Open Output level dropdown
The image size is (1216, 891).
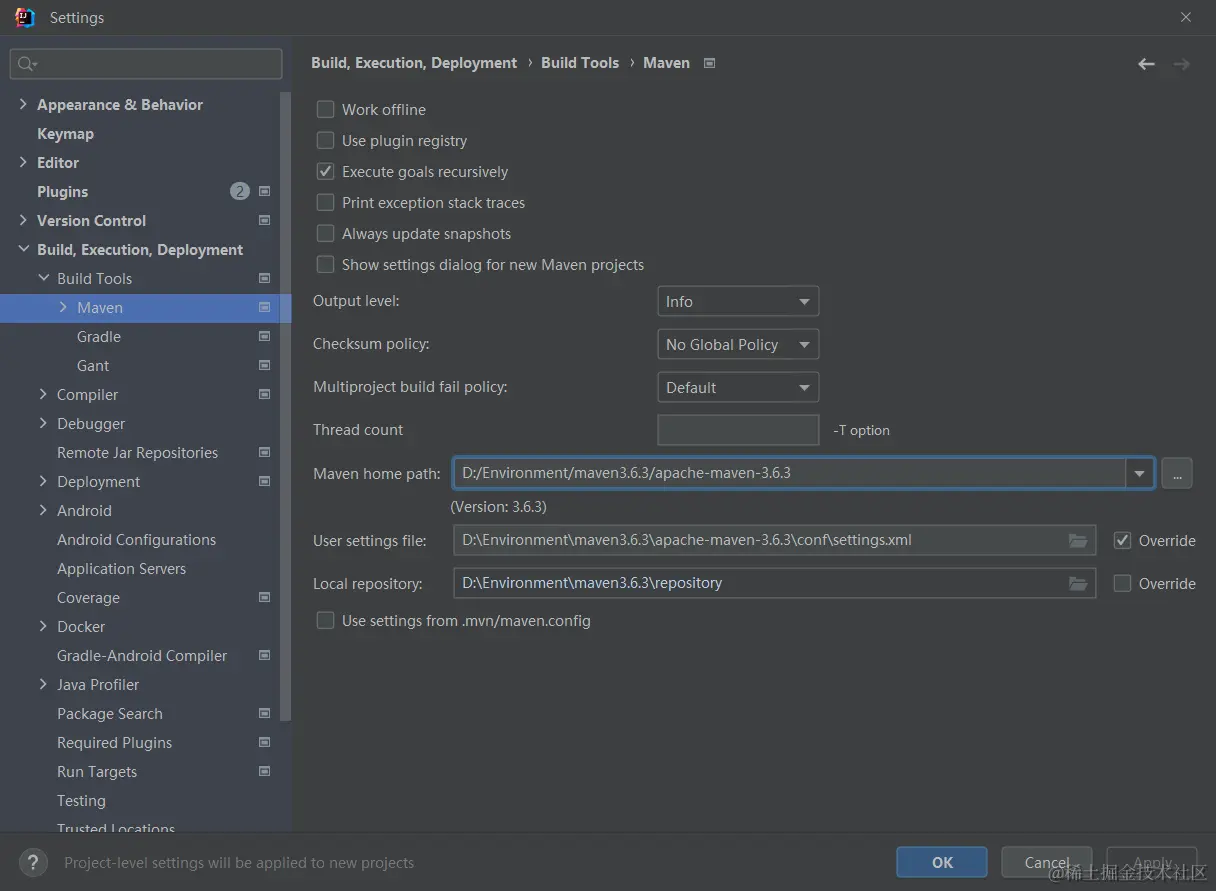coord(738,301)
